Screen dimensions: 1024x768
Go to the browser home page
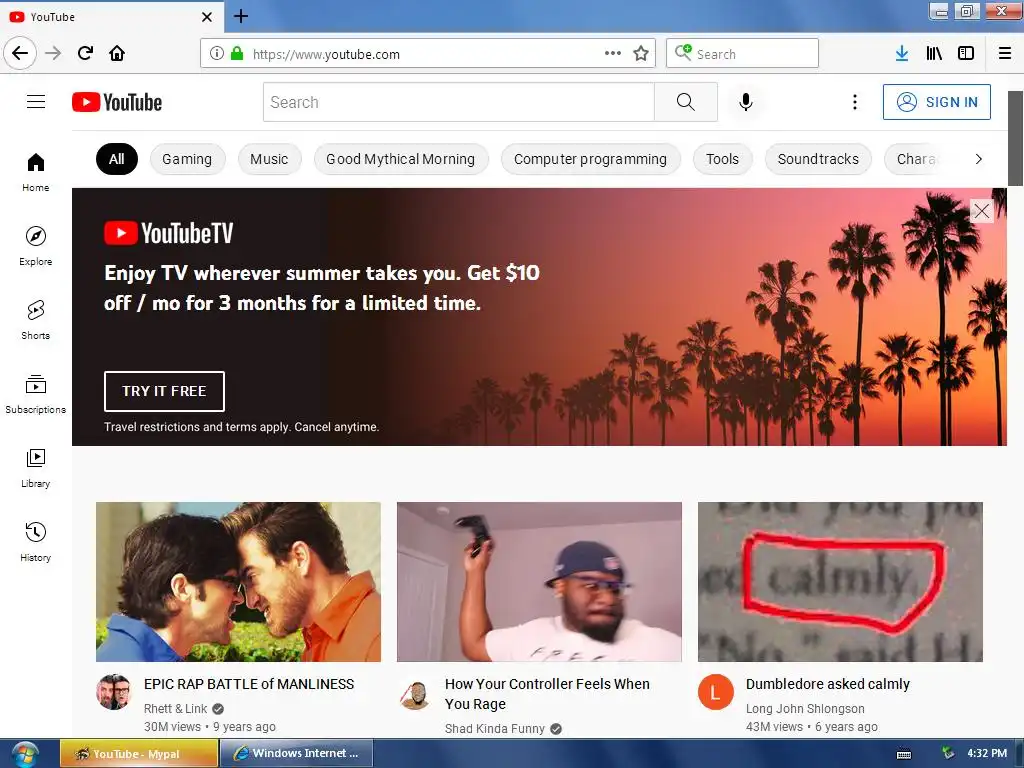[117, 53]
